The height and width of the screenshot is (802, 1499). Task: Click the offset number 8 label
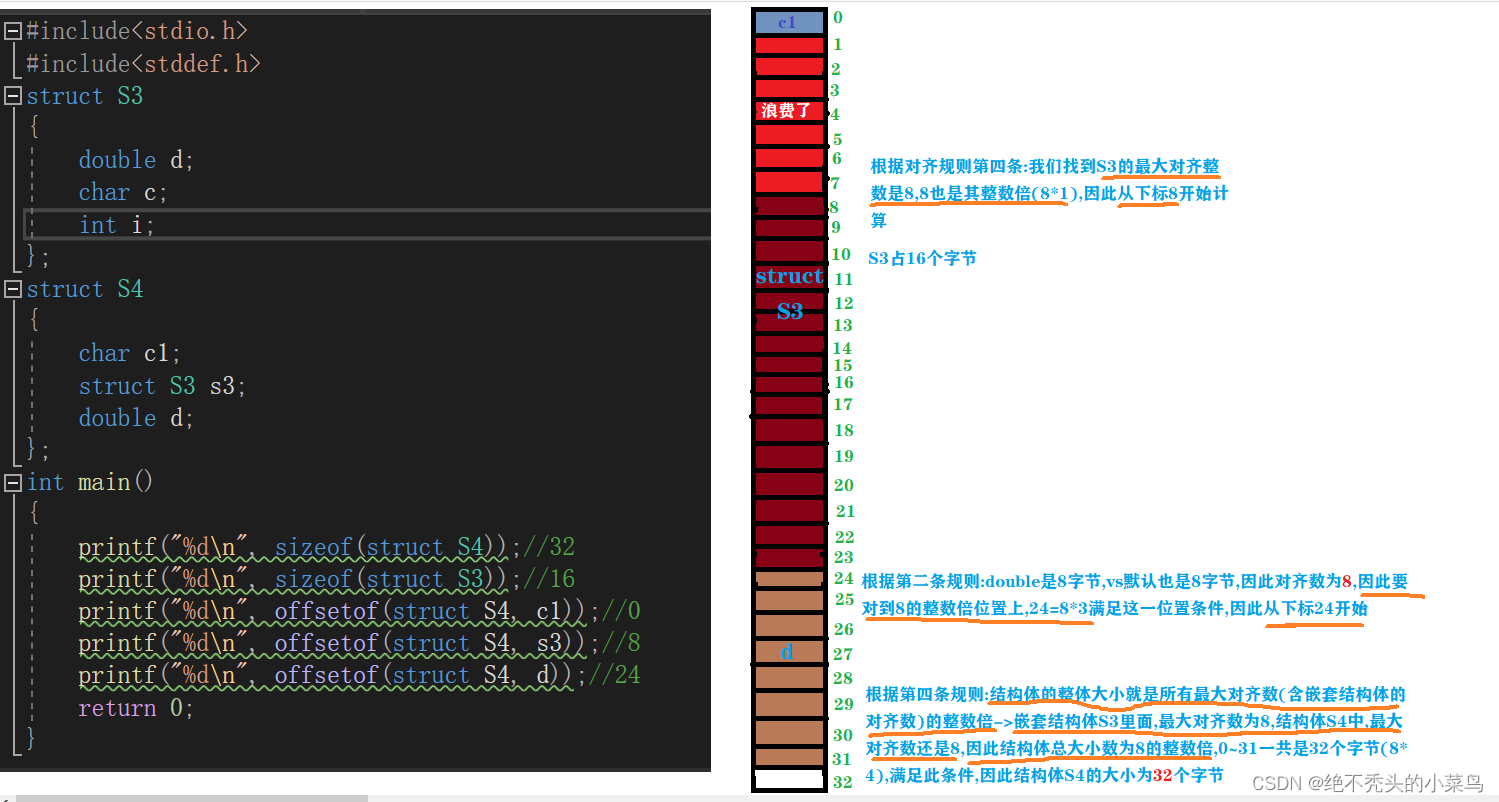point(834,207)
